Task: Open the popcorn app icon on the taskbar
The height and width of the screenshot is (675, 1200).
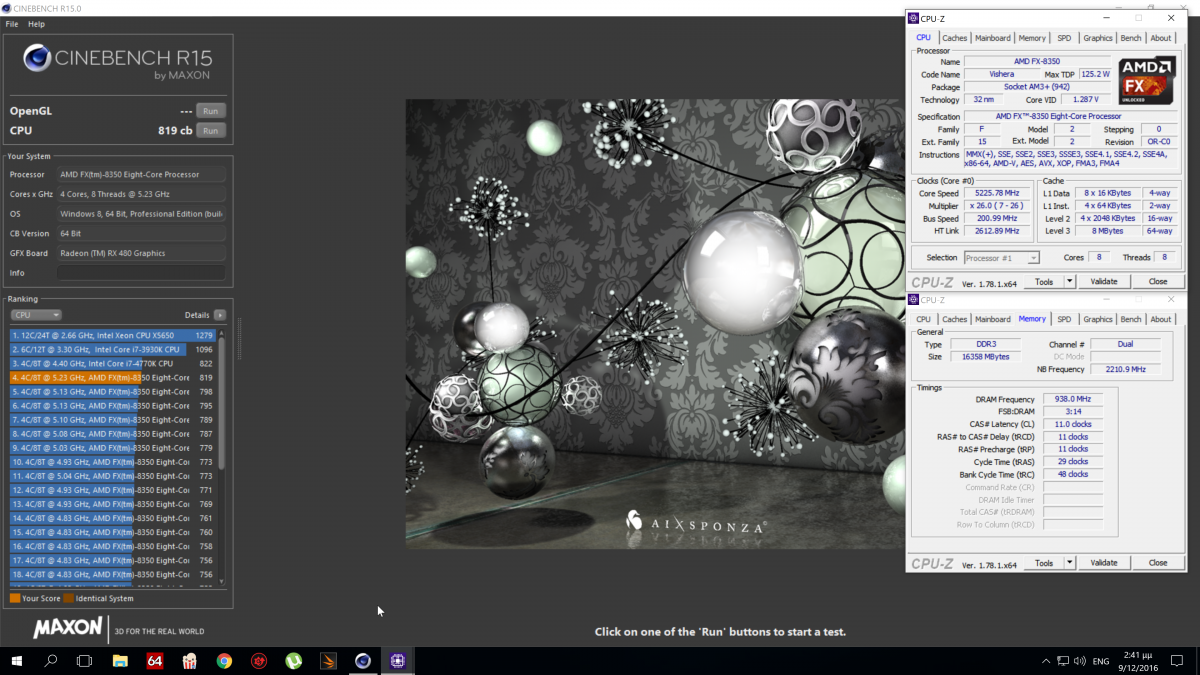Action: (x=189, y=661)
